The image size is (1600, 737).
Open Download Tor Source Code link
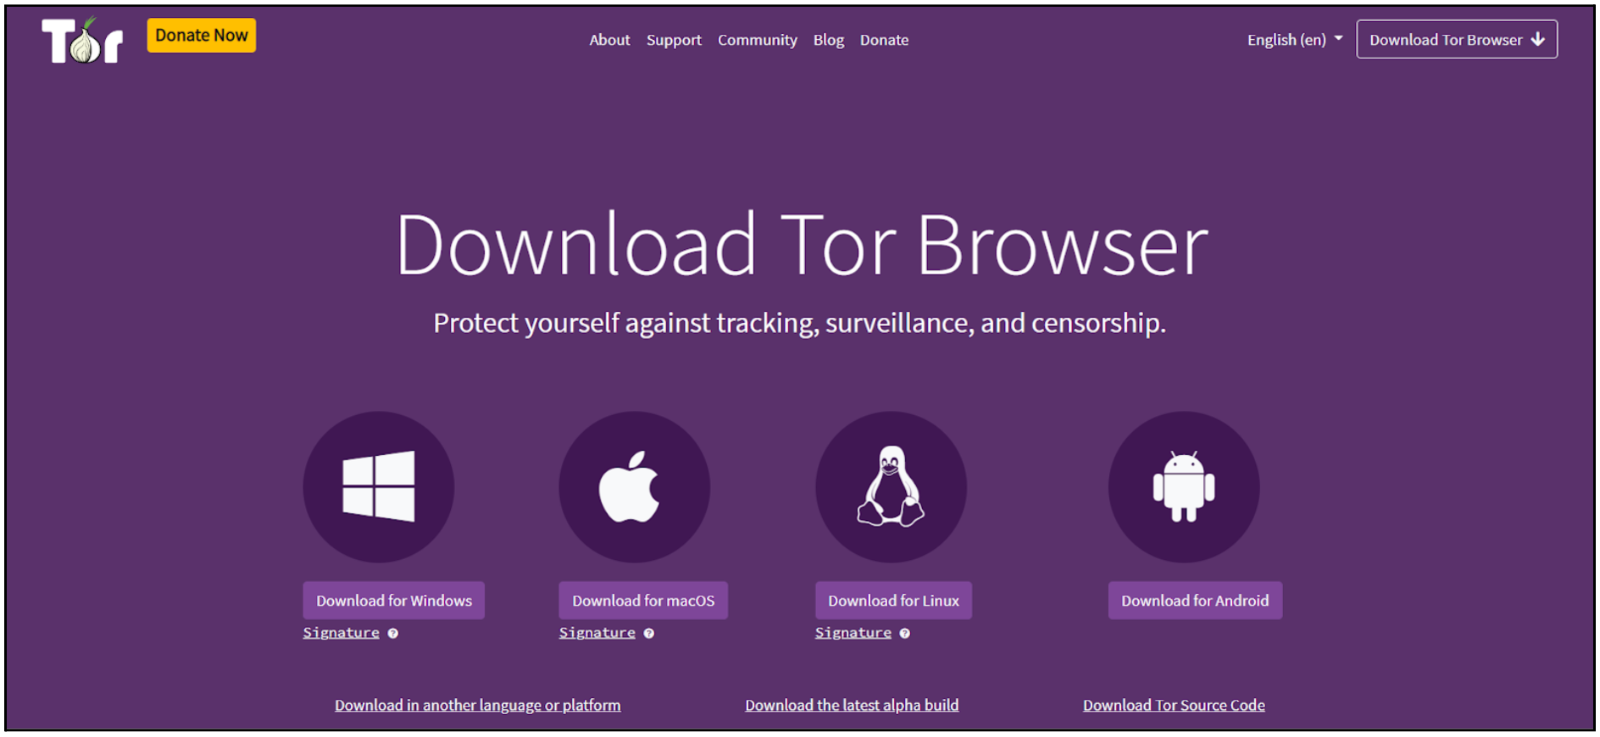[x=1174, y=705]
